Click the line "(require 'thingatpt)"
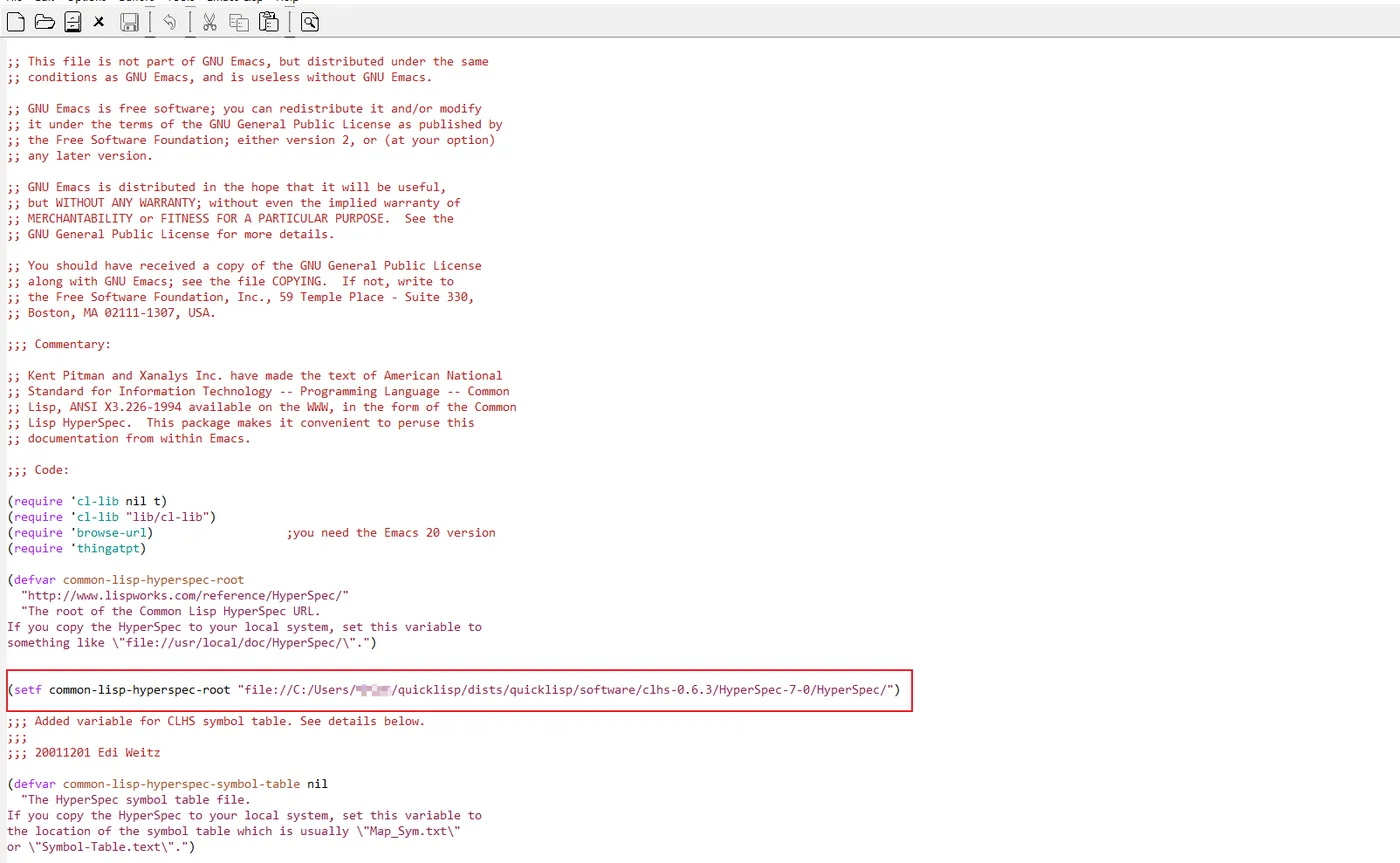 tap(77, 548)
